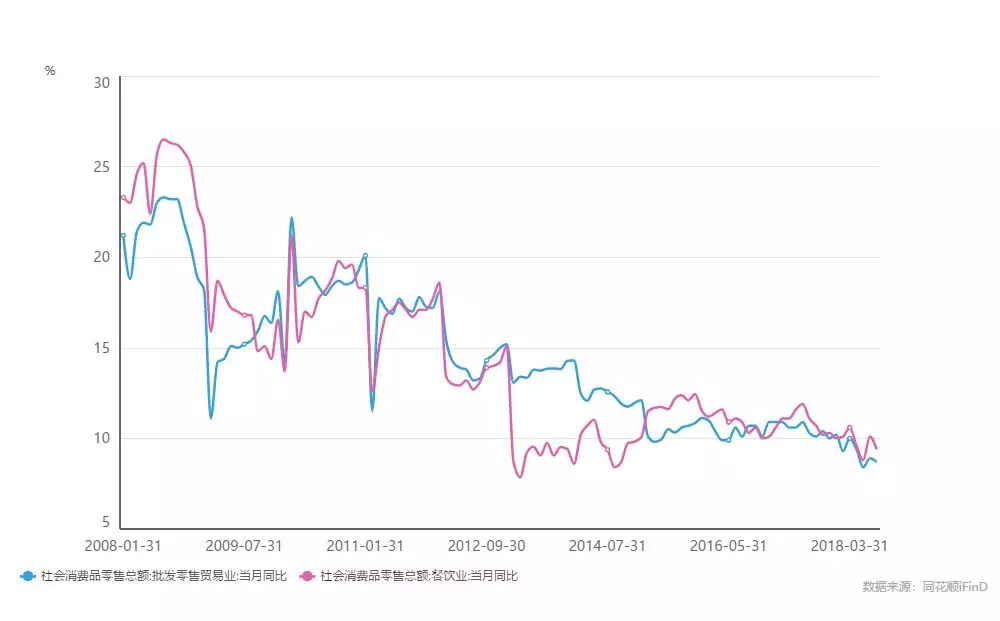Select the 2012-09-30 x-axis date label

(x=486, y=545)
